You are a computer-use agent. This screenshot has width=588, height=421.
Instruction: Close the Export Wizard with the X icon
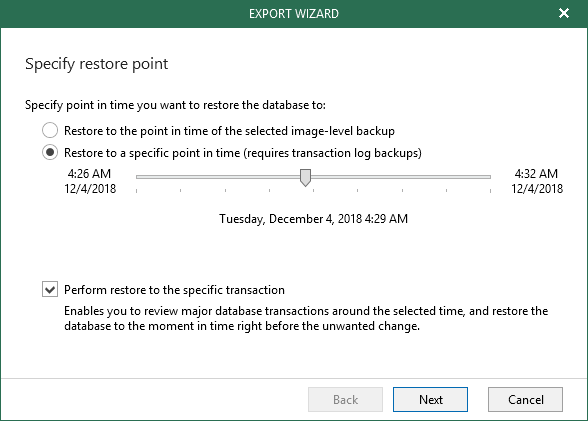pyautogui.click(x=564, y=13)
